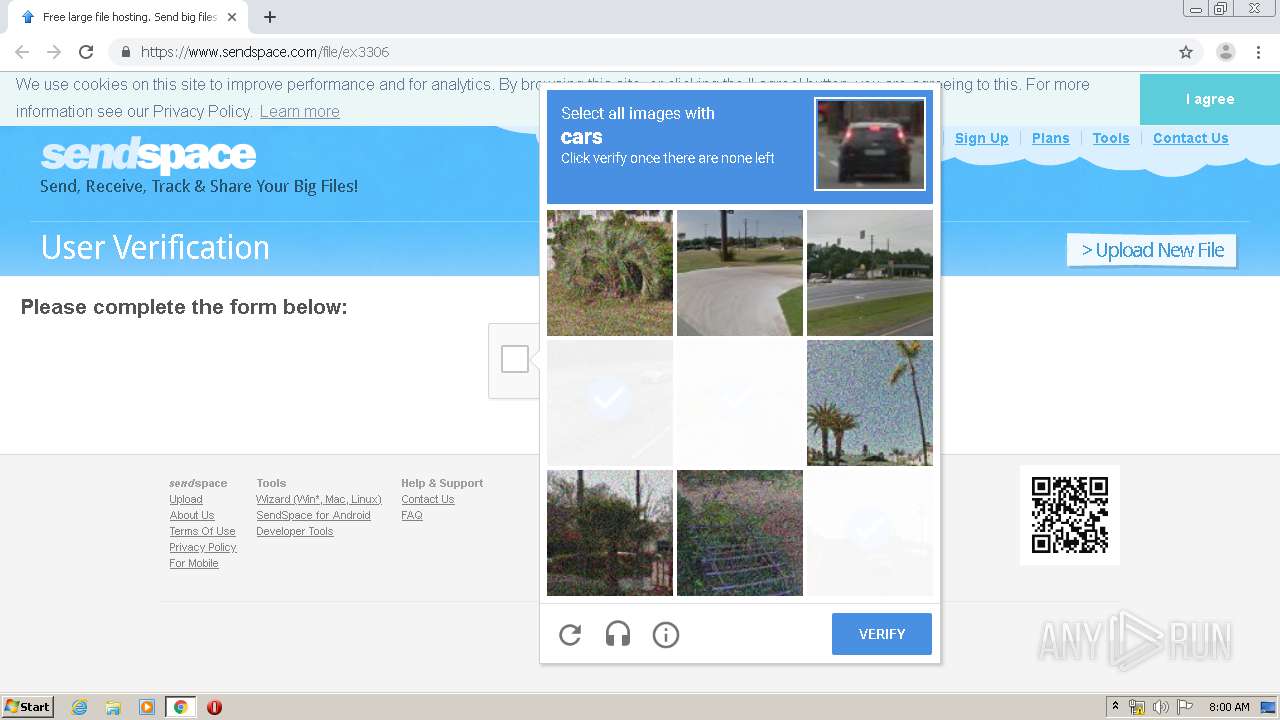
Task: Click the faded checked tile at bottom-right
Action: click(870, 533)
